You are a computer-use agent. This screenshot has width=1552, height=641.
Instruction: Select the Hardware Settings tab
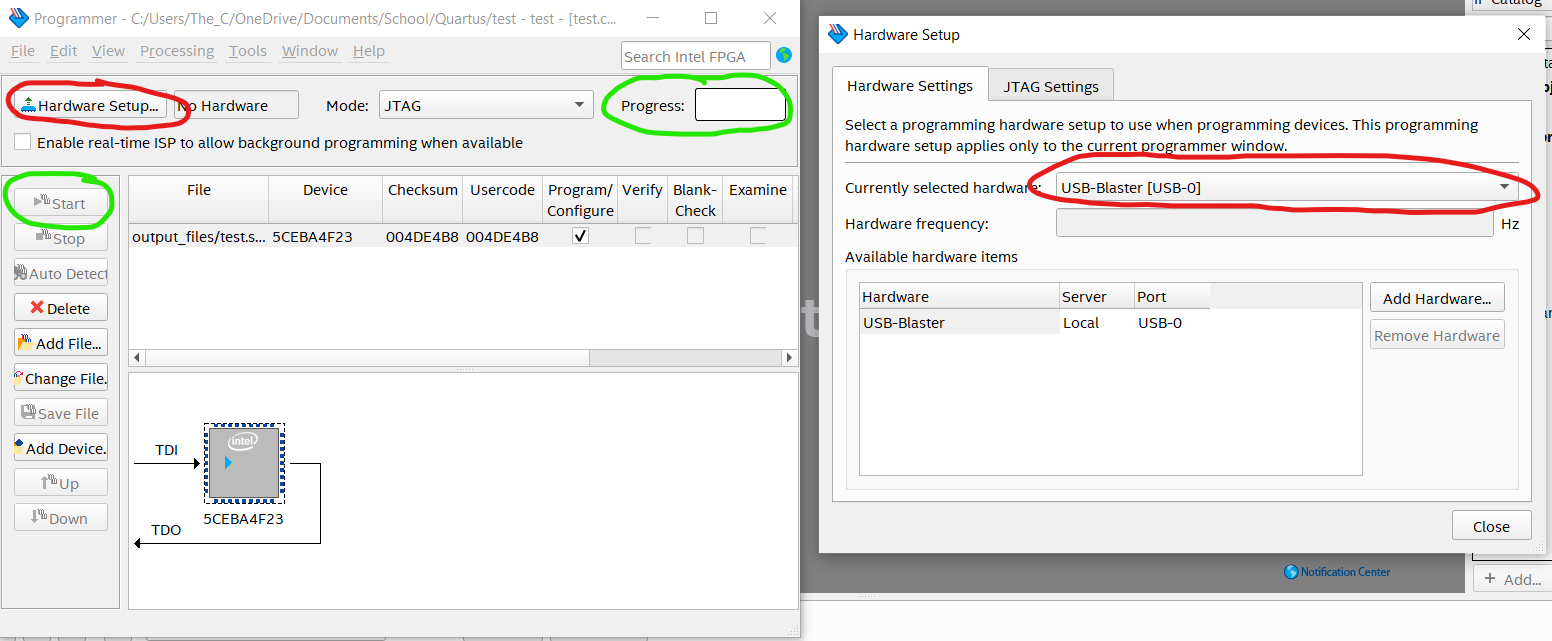(x=910, y=85)
